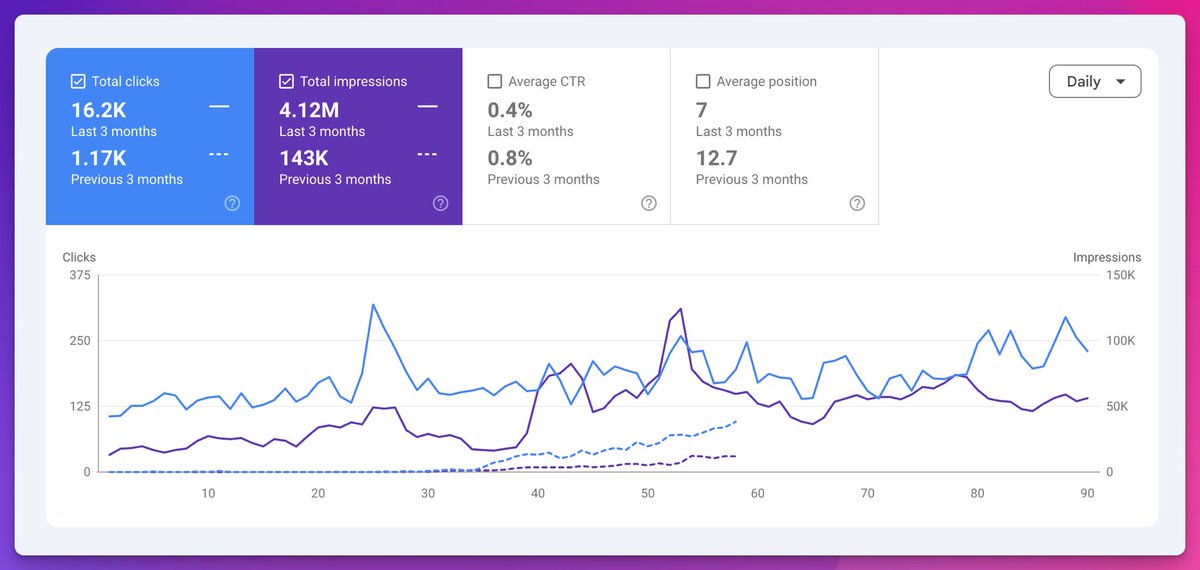Click the 250 clicks axis value
The image size is (1200, 570).
coord(78,341)
